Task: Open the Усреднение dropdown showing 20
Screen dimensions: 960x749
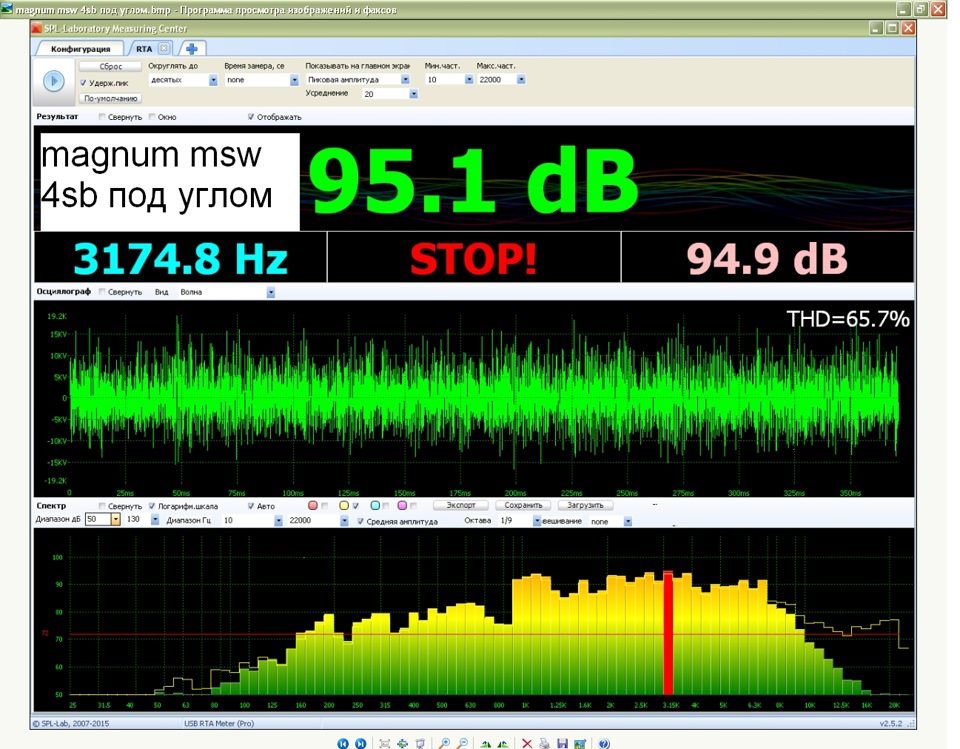Action: point(413,94)
